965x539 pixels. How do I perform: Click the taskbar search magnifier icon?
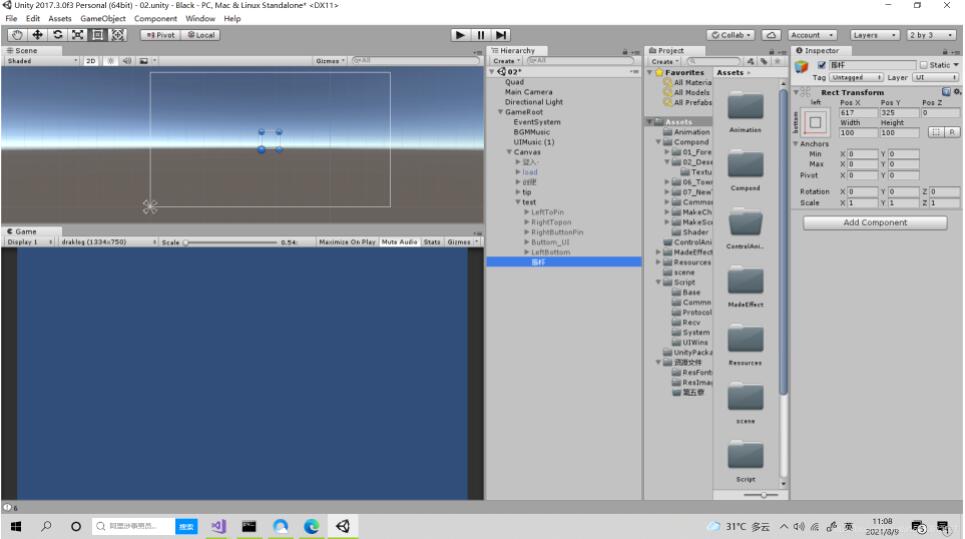click(46, 526)
